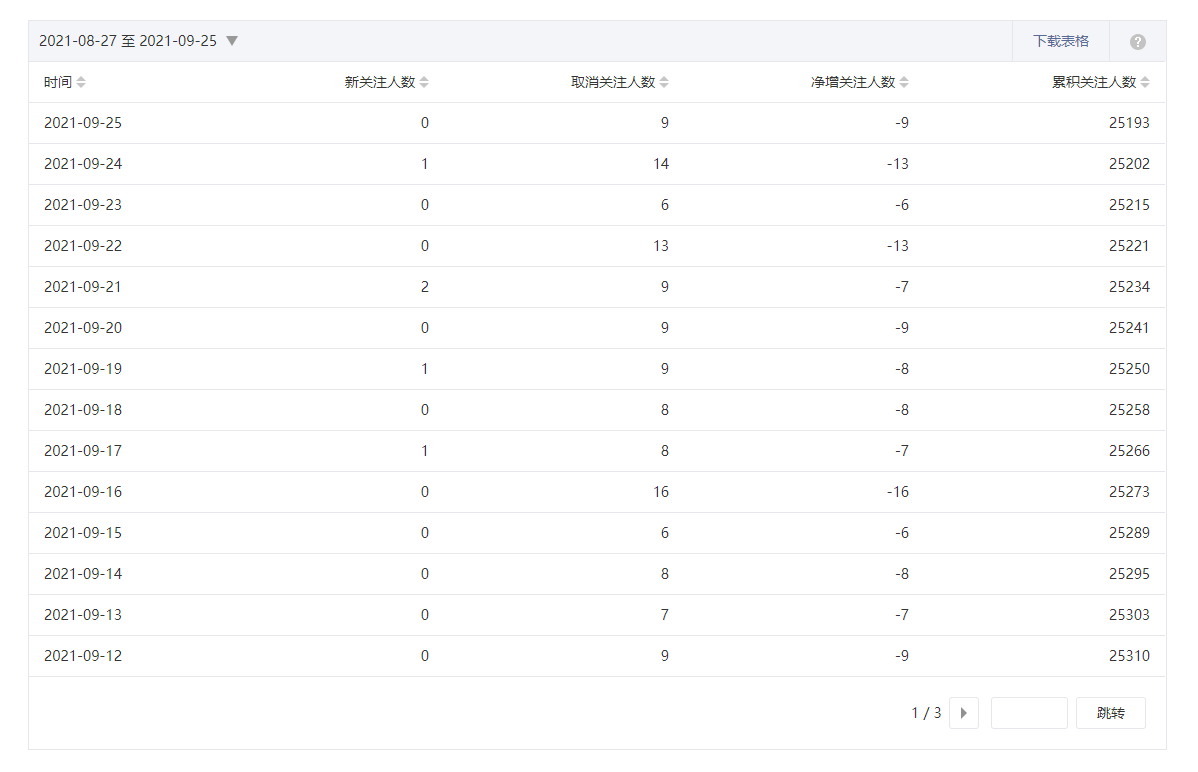Sort by 新关注人数 column sort arrows
This screenshot has width=1198, height=772.
click(x=424, y=82)
